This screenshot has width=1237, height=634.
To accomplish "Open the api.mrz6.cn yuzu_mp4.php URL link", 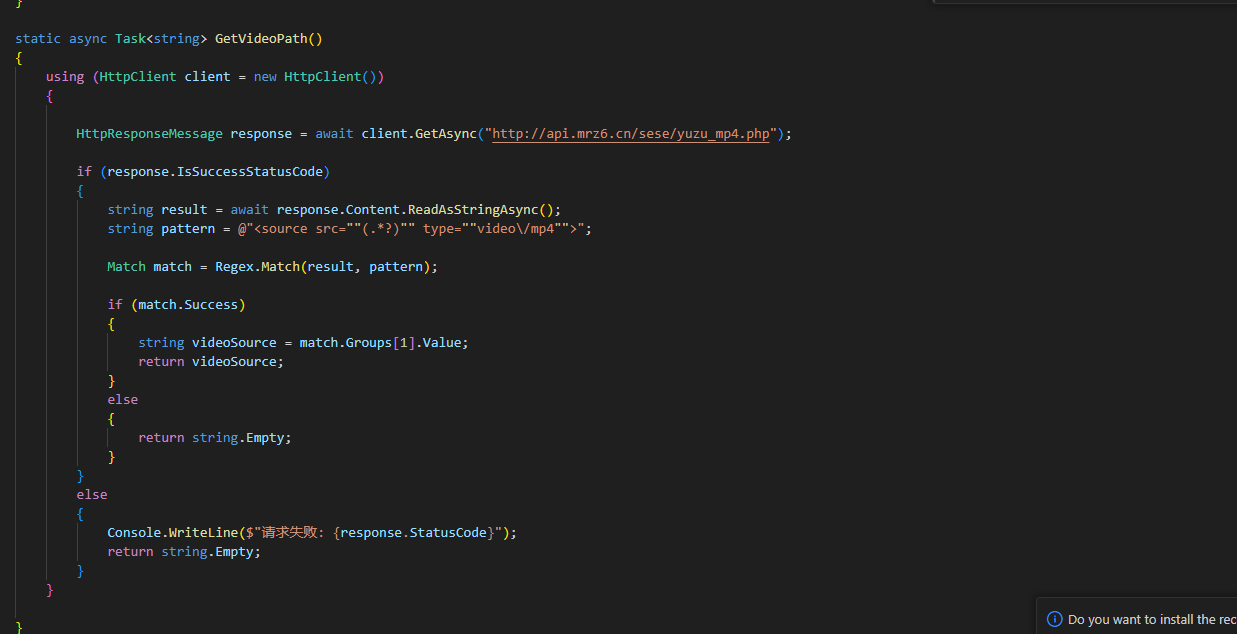I will [631, 133].
